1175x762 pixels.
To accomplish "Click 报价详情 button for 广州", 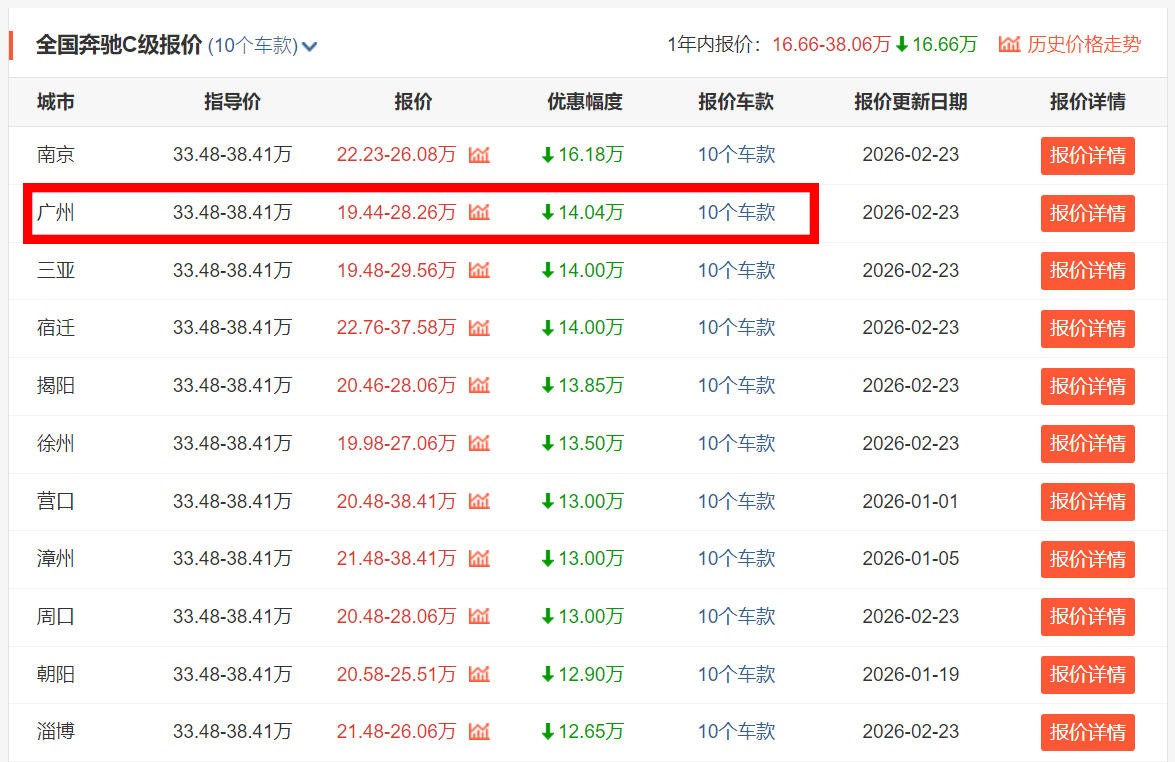I will [1087, 214].
